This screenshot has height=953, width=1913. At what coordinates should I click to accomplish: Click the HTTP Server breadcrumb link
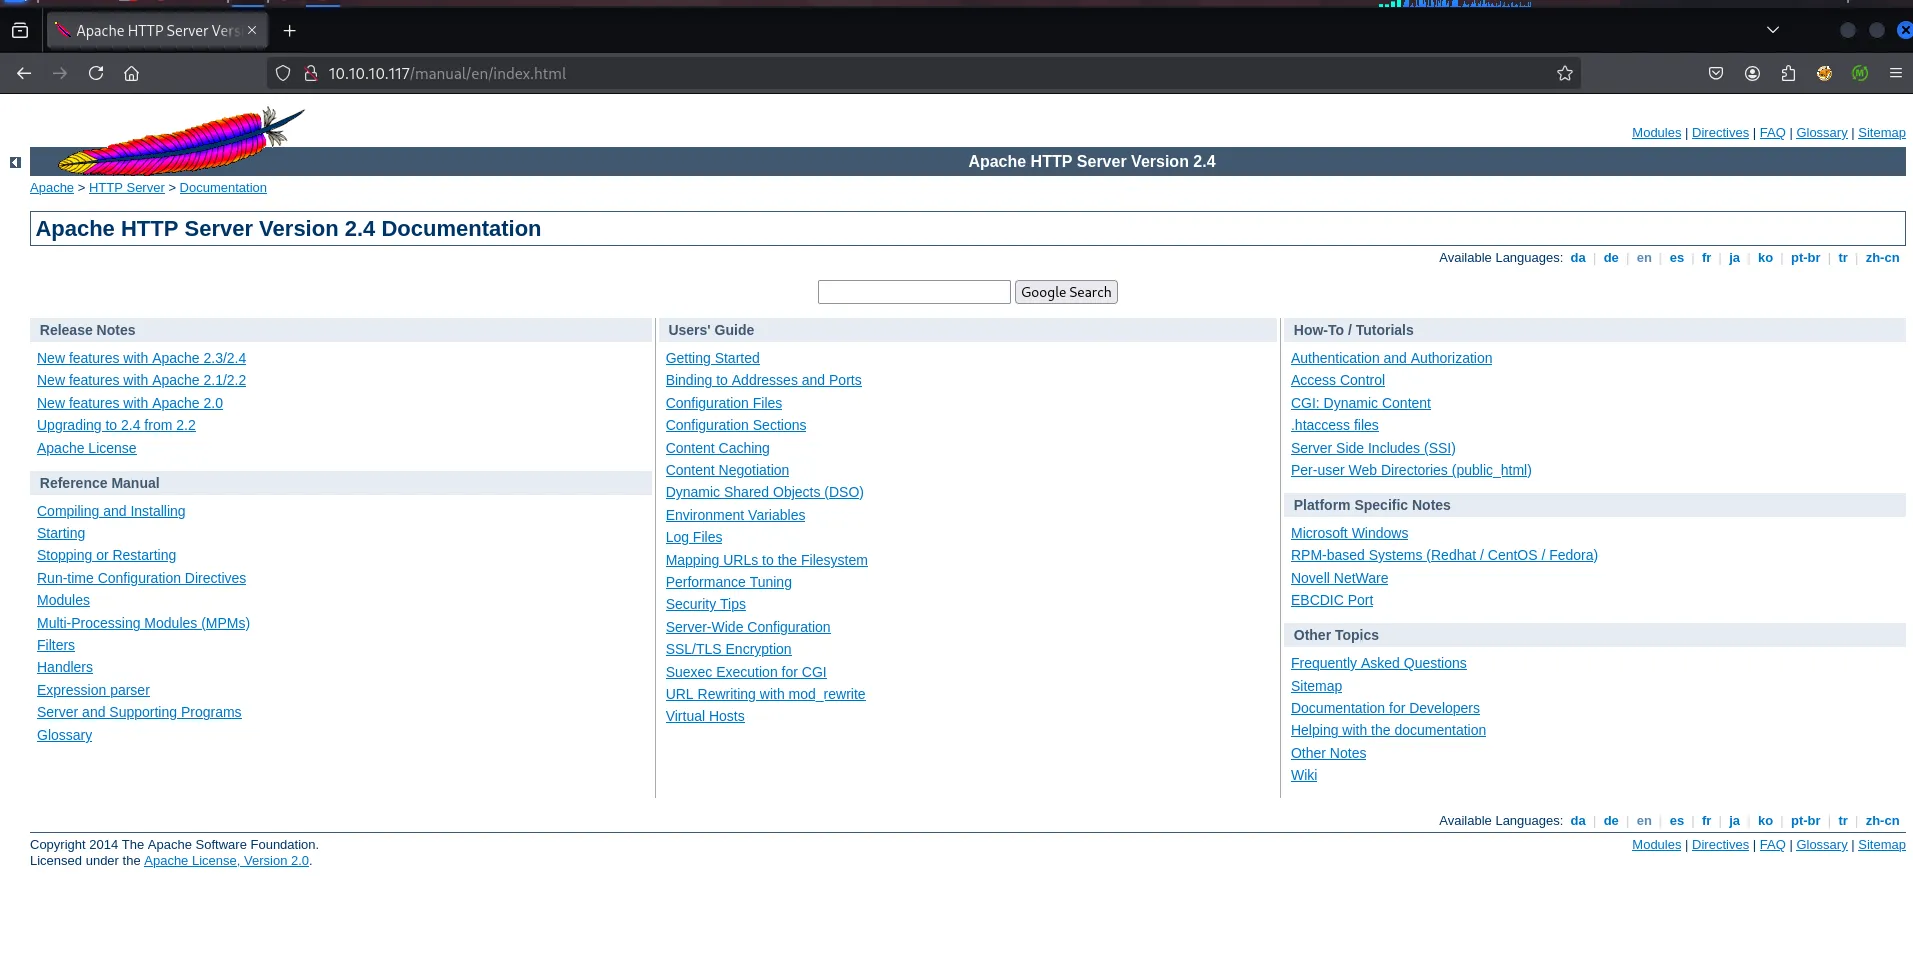(x=127, y=188)
